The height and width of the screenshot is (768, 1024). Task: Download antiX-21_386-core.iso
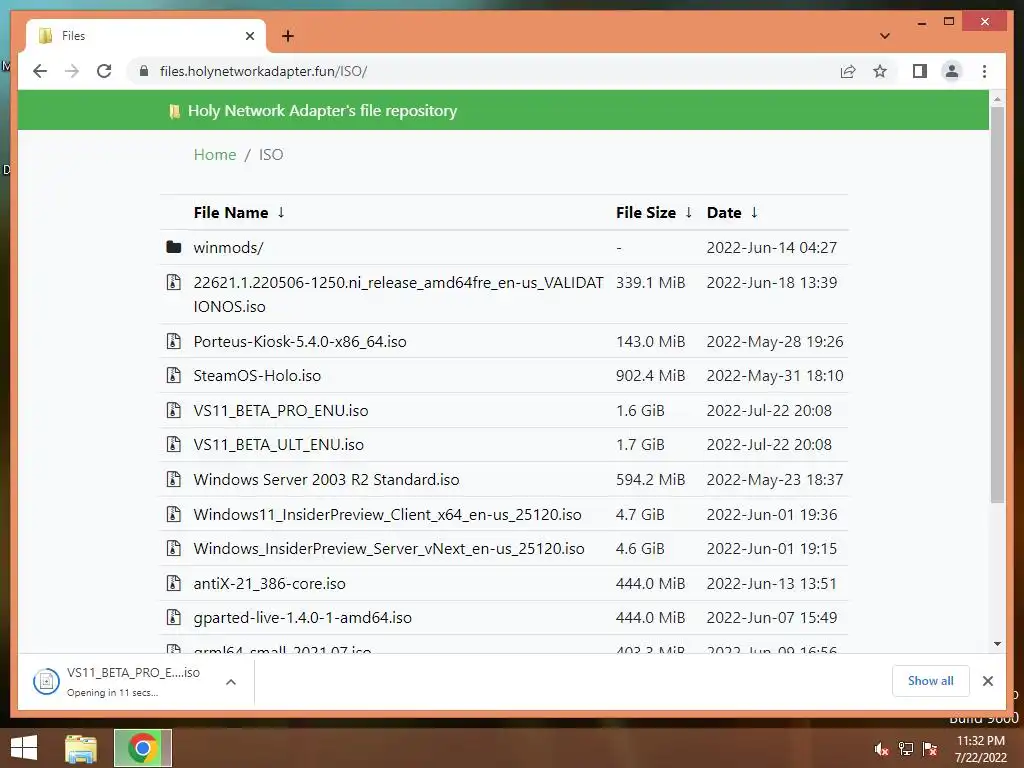click(269, 583)
